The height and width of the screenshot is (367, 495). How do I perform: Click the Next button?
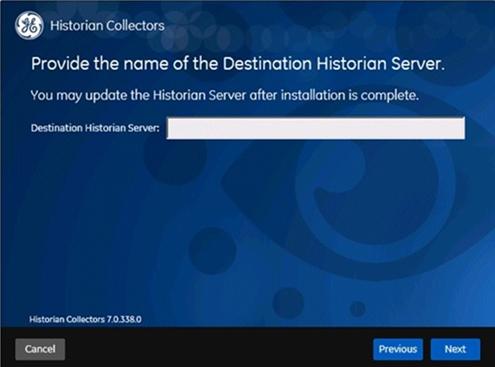point(455,349)
